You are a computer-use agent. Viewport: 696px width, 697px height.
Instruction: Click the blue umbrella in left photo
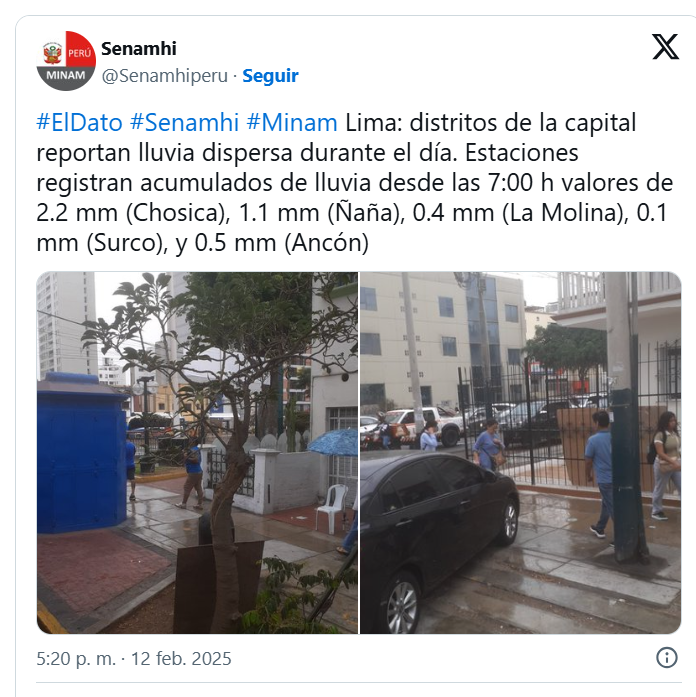333,442
